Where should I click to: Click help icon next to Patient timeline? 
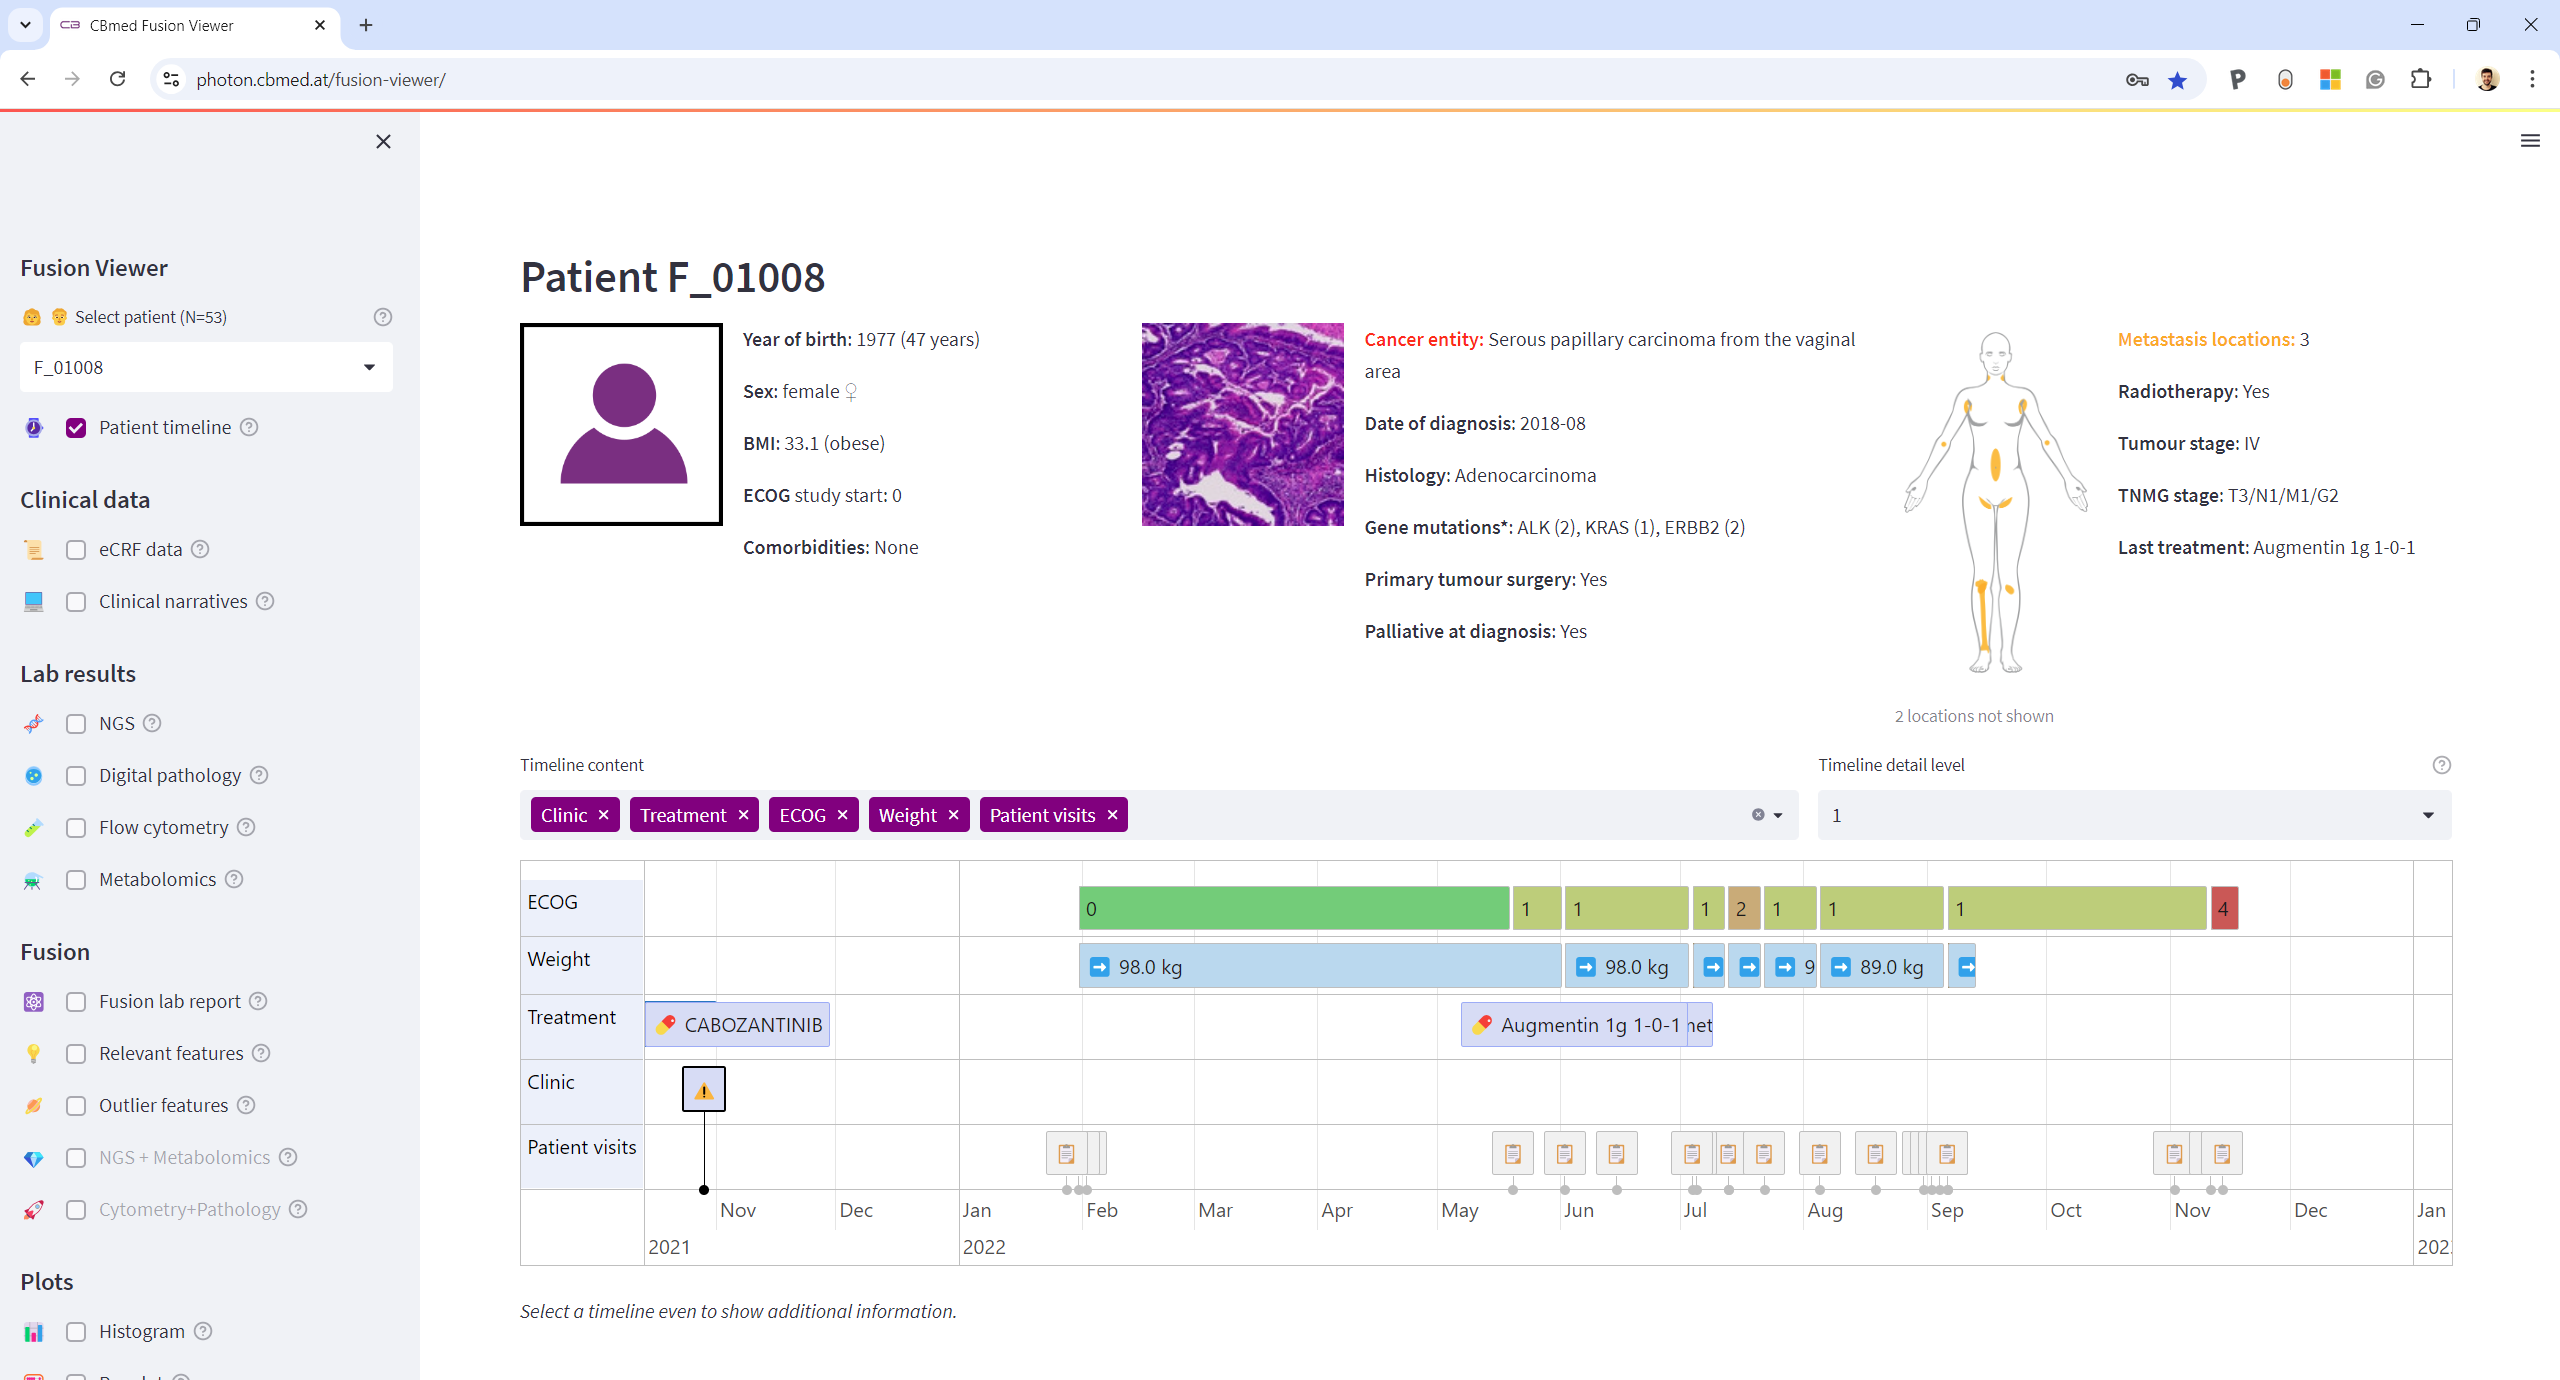(x=249, y=427)
